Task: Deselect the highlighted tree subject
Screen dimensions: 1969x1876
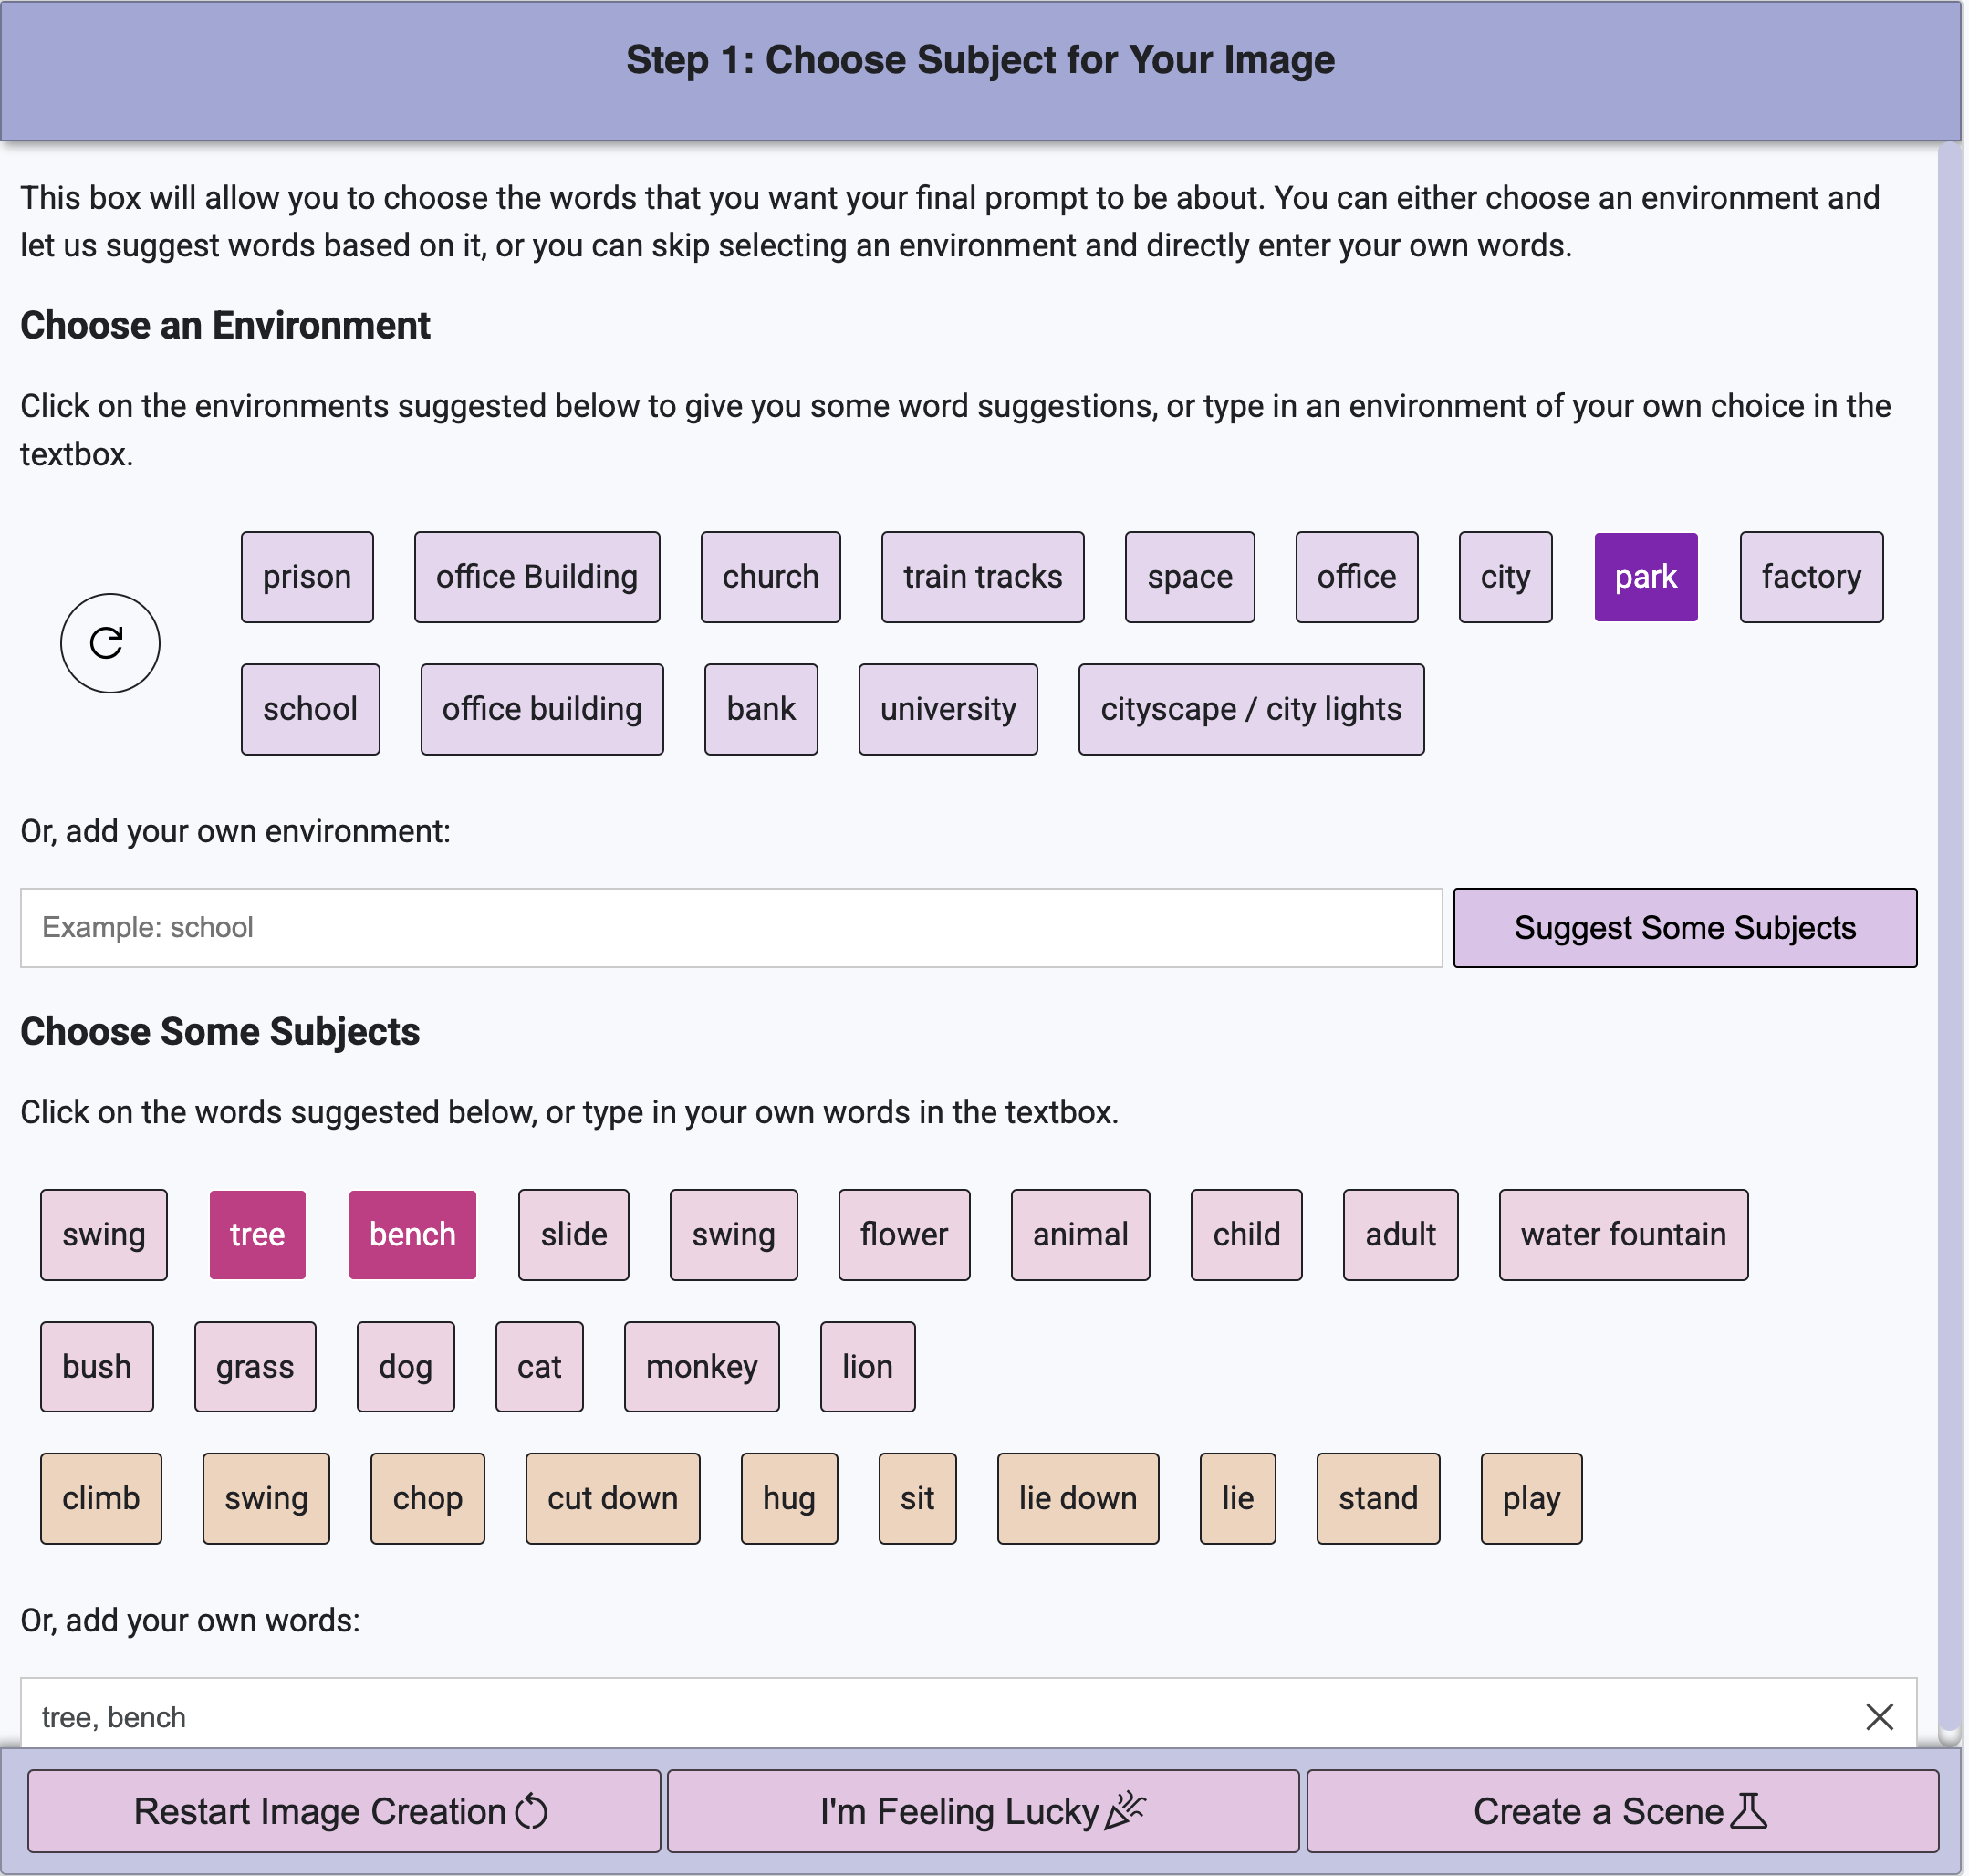Action: tap(257, 1234)
